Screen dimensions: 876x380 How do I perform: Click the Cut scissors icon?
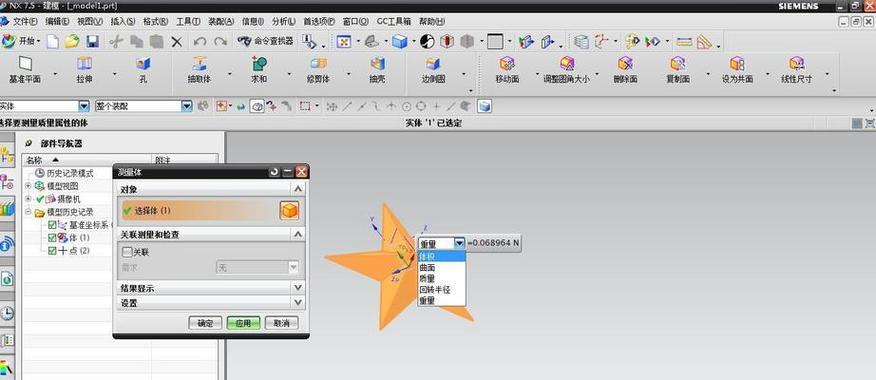[116, 41]
